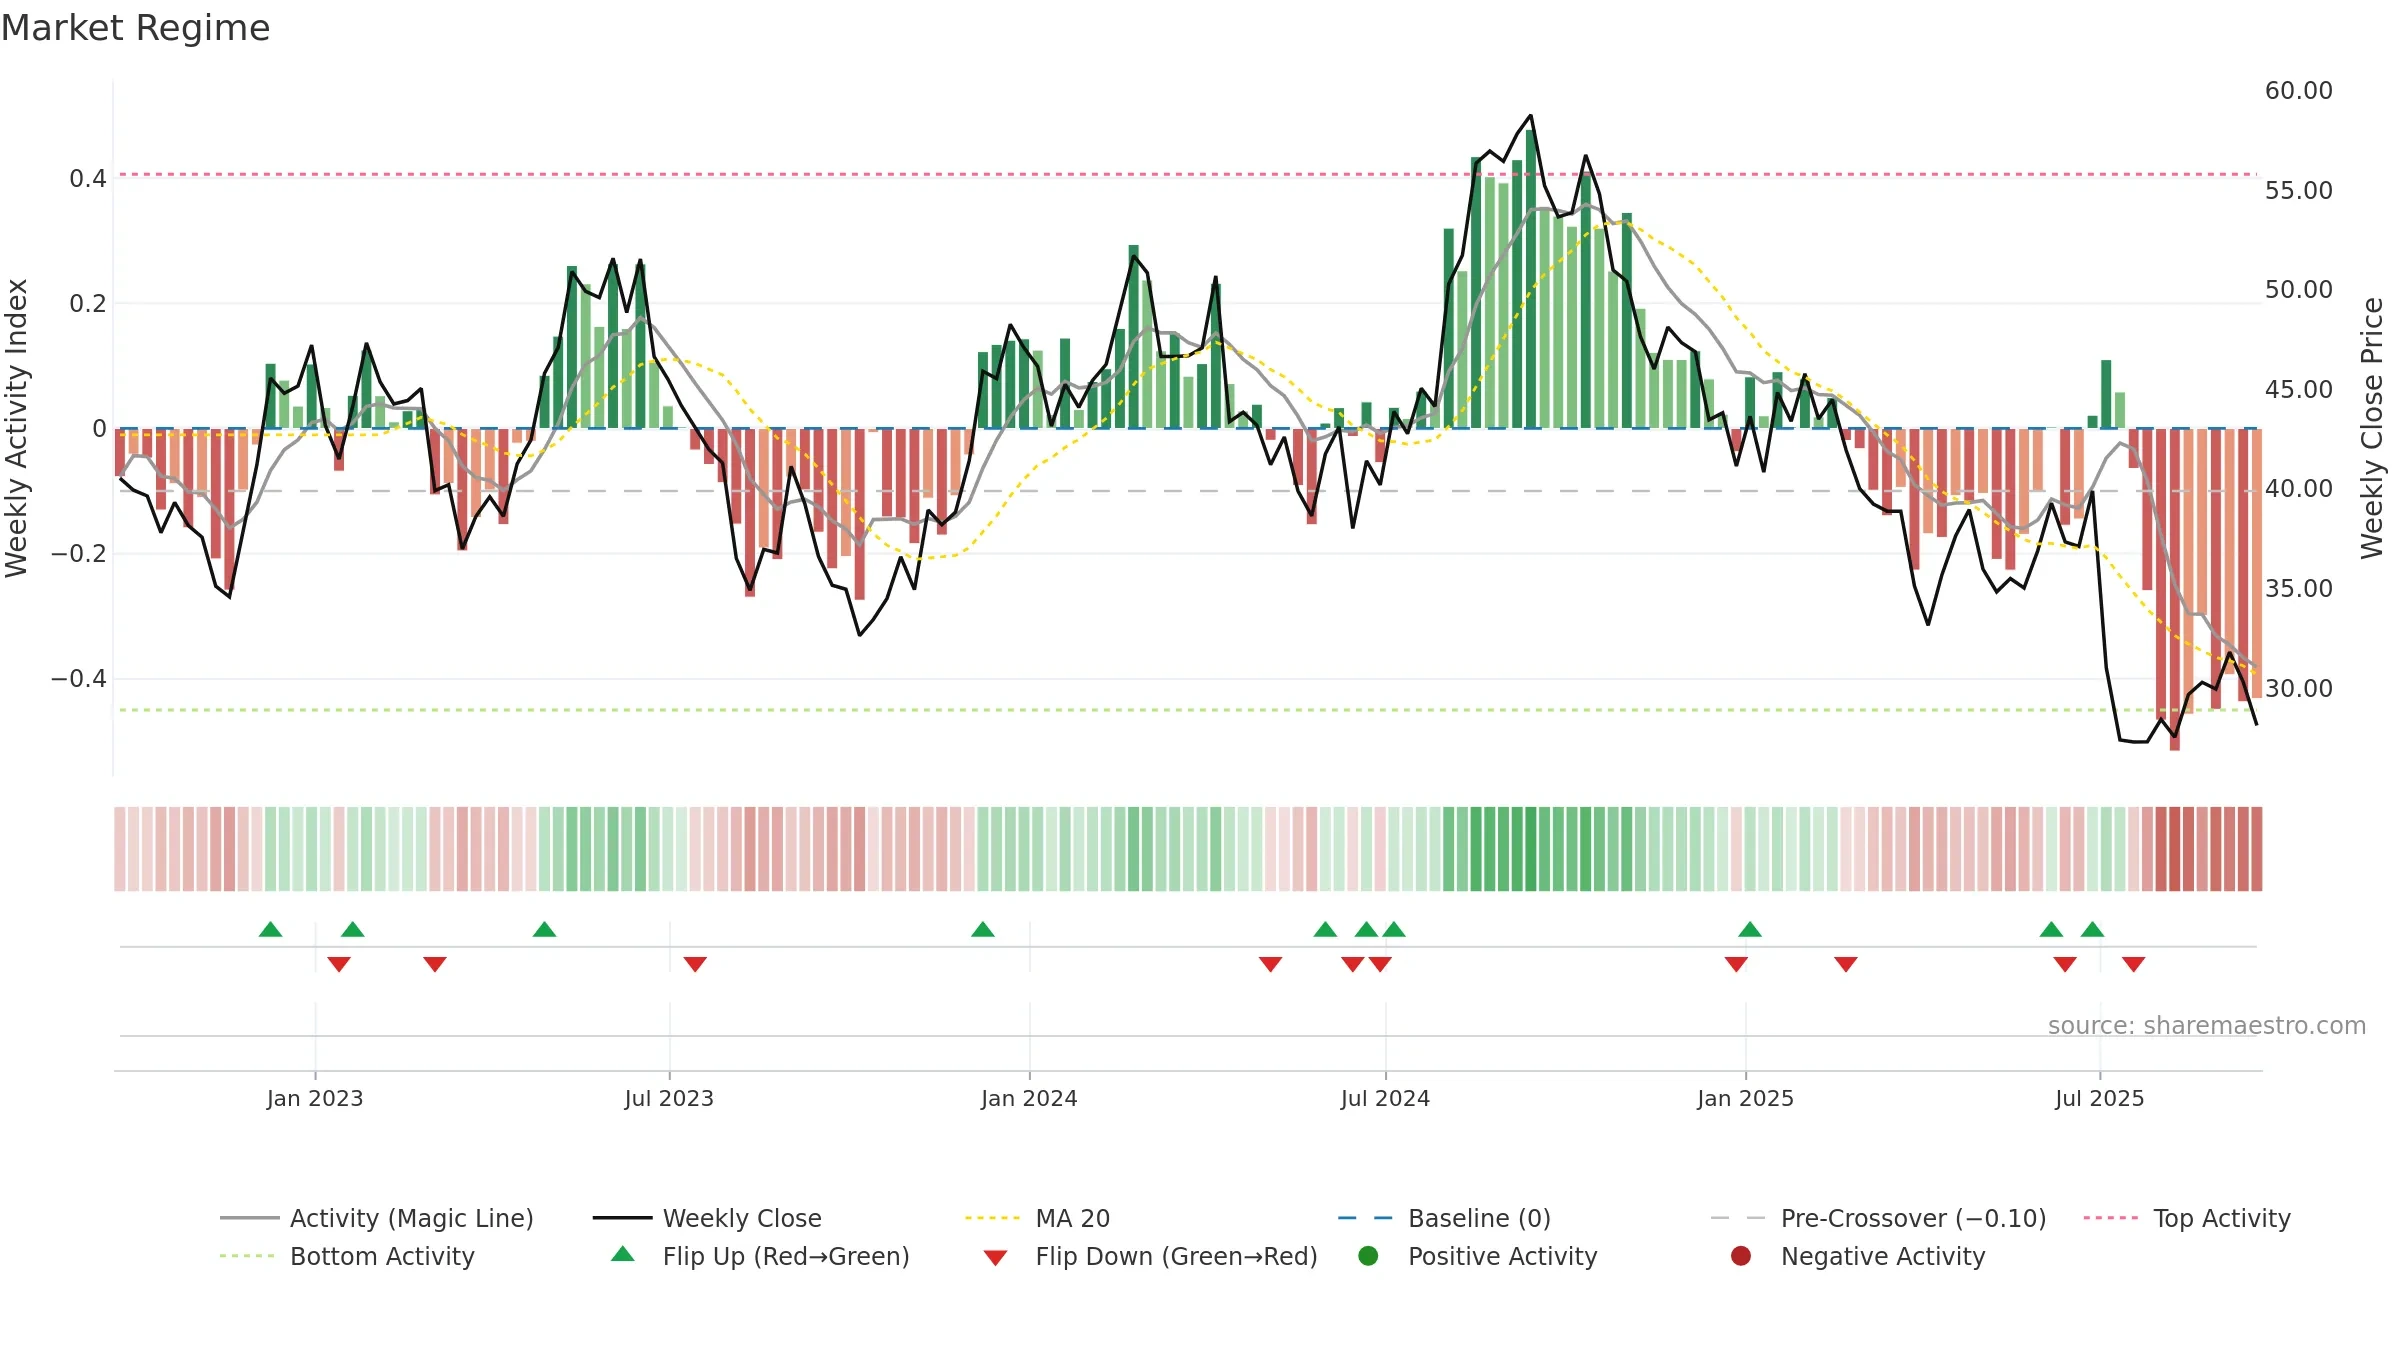Click weekly close peak near 59 in 2024
Viewport: 2400px width, 1350px height.
[1530, 116]
